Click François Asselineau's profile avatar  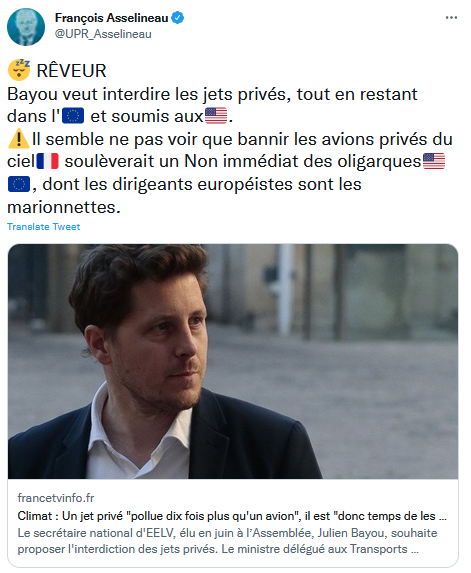click(26, 27)
